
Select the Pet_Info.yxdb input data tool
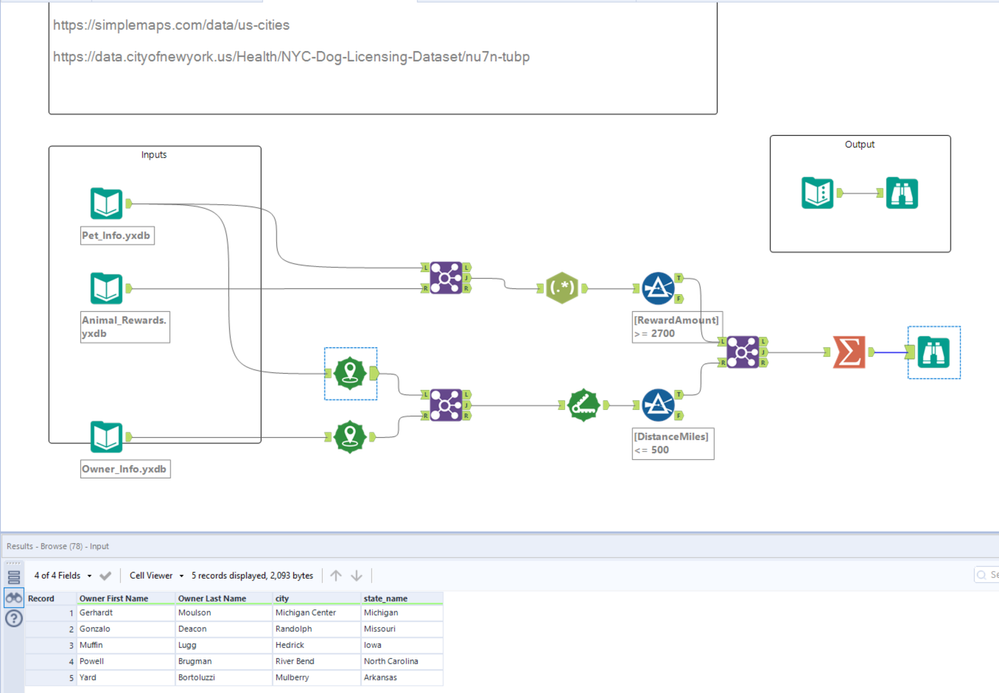coord(106,204)
